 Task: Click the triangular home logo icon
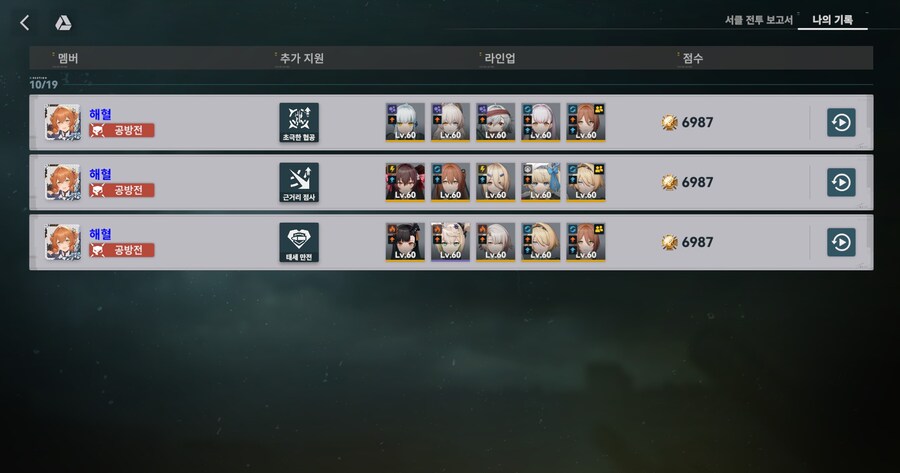(63, 23)
